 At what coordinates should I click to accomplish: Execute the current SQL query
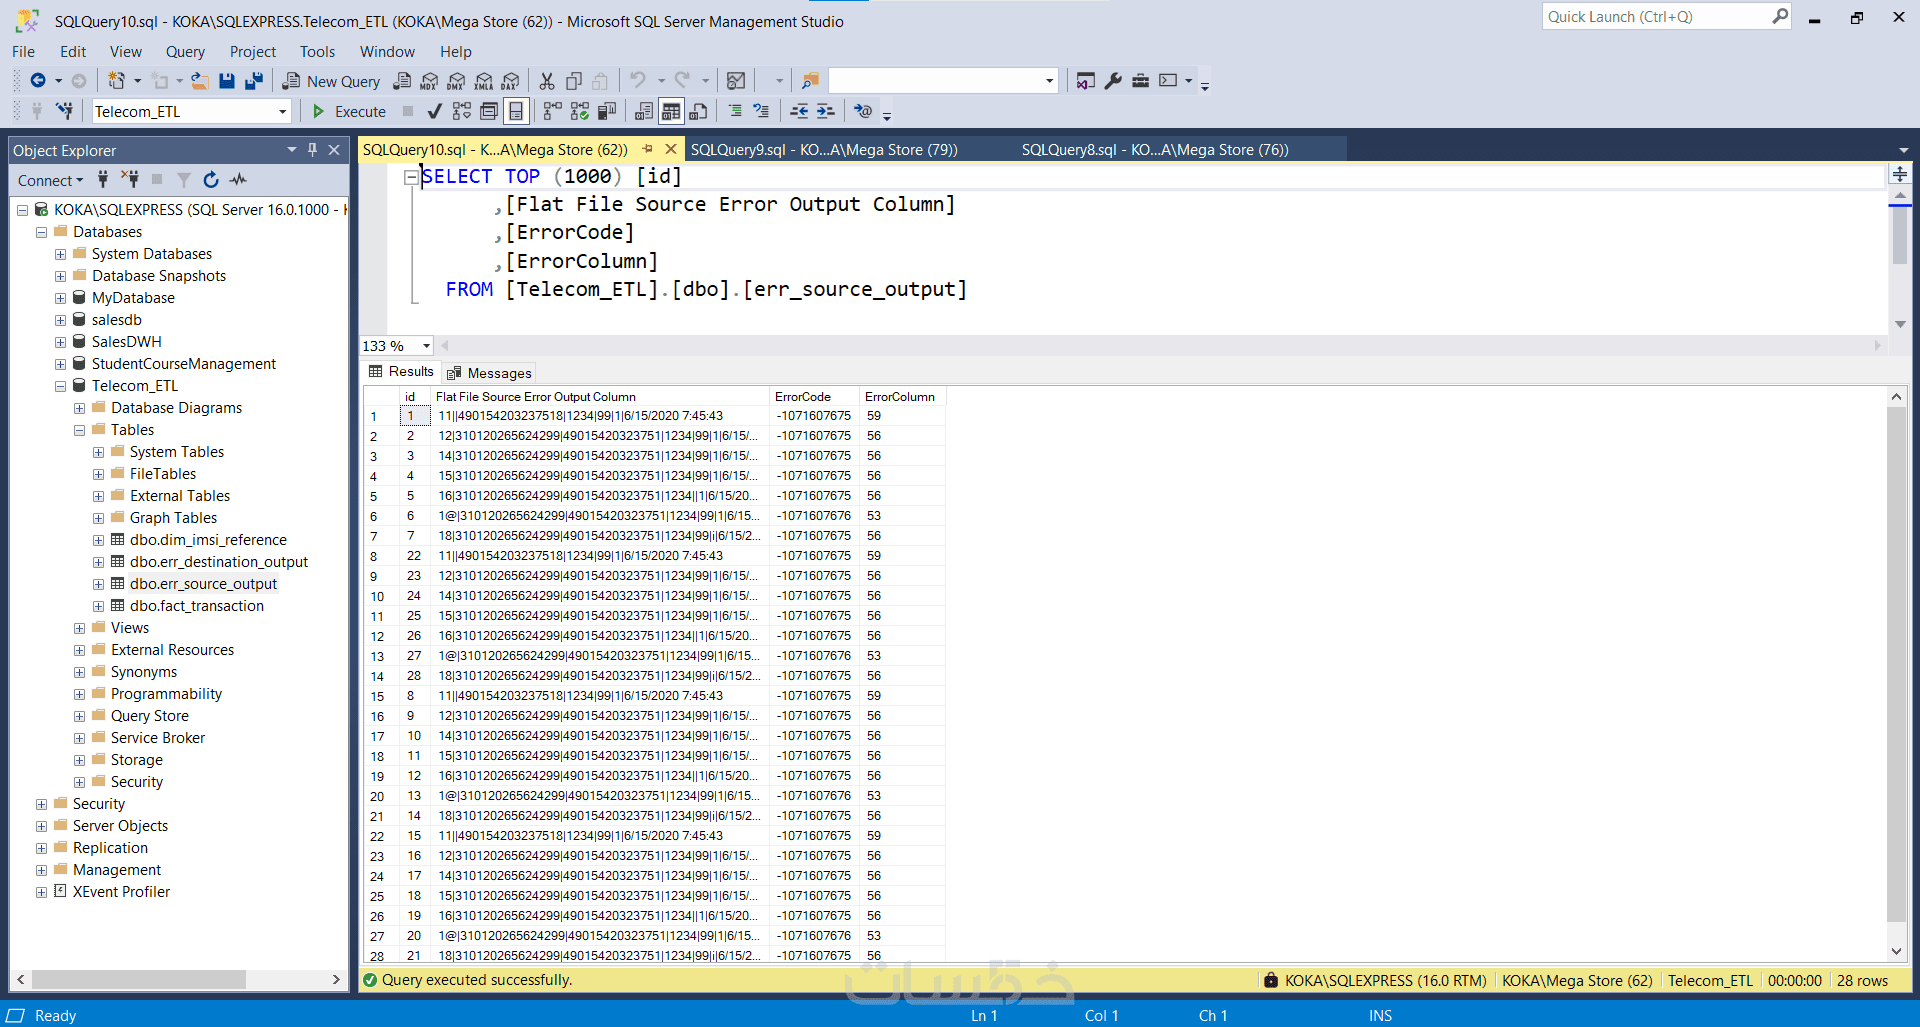click(x=349, y=111)
